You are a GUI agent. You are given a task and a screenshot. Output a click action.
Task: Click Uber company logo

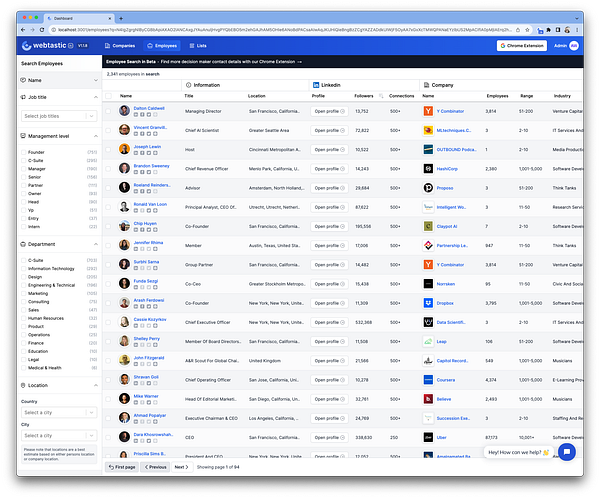428,437
